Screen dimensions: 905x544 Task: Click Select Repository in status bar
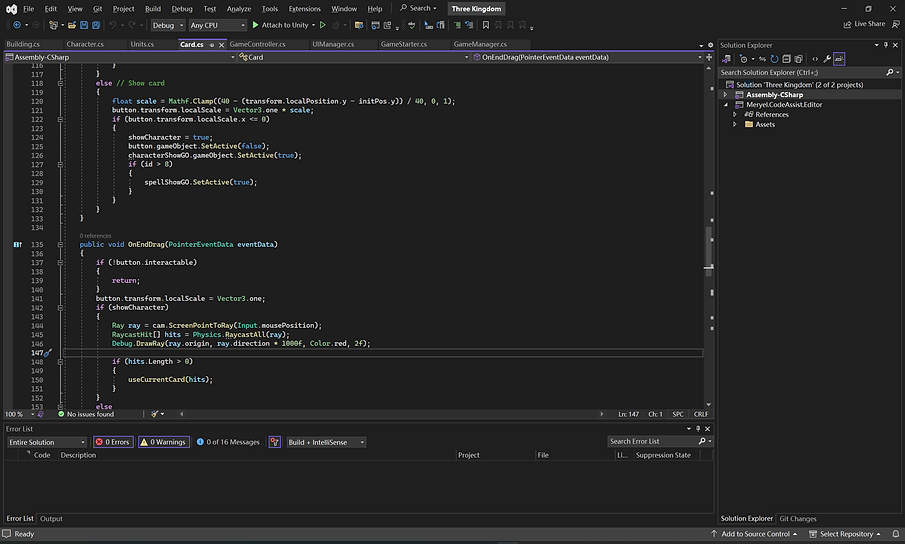(845, 534)
